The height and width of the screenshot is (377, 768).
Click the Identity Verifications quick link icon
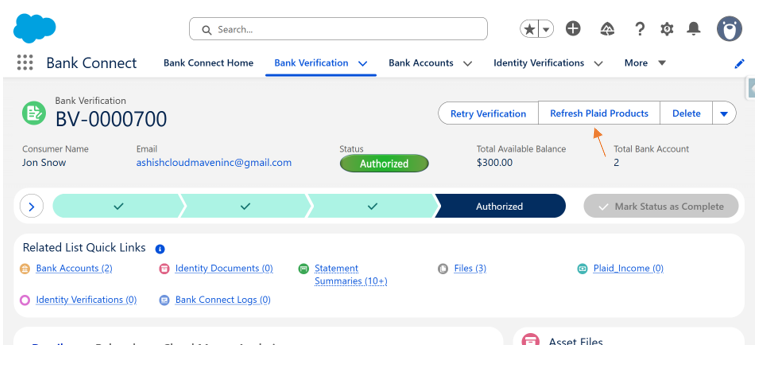25,300
